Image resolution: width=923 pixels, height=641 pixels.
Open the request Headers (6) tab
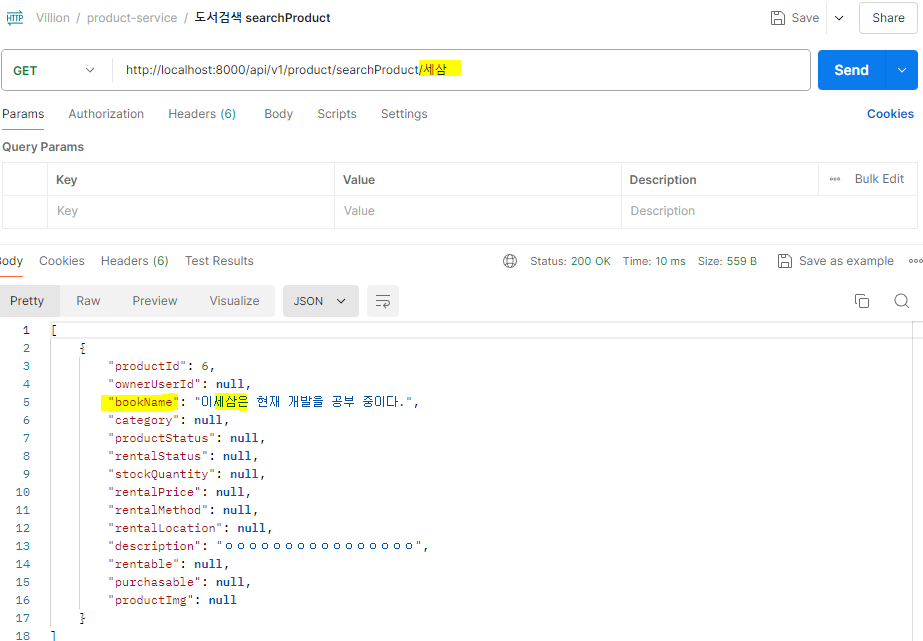pyautogui.click(x=202, y=114)
